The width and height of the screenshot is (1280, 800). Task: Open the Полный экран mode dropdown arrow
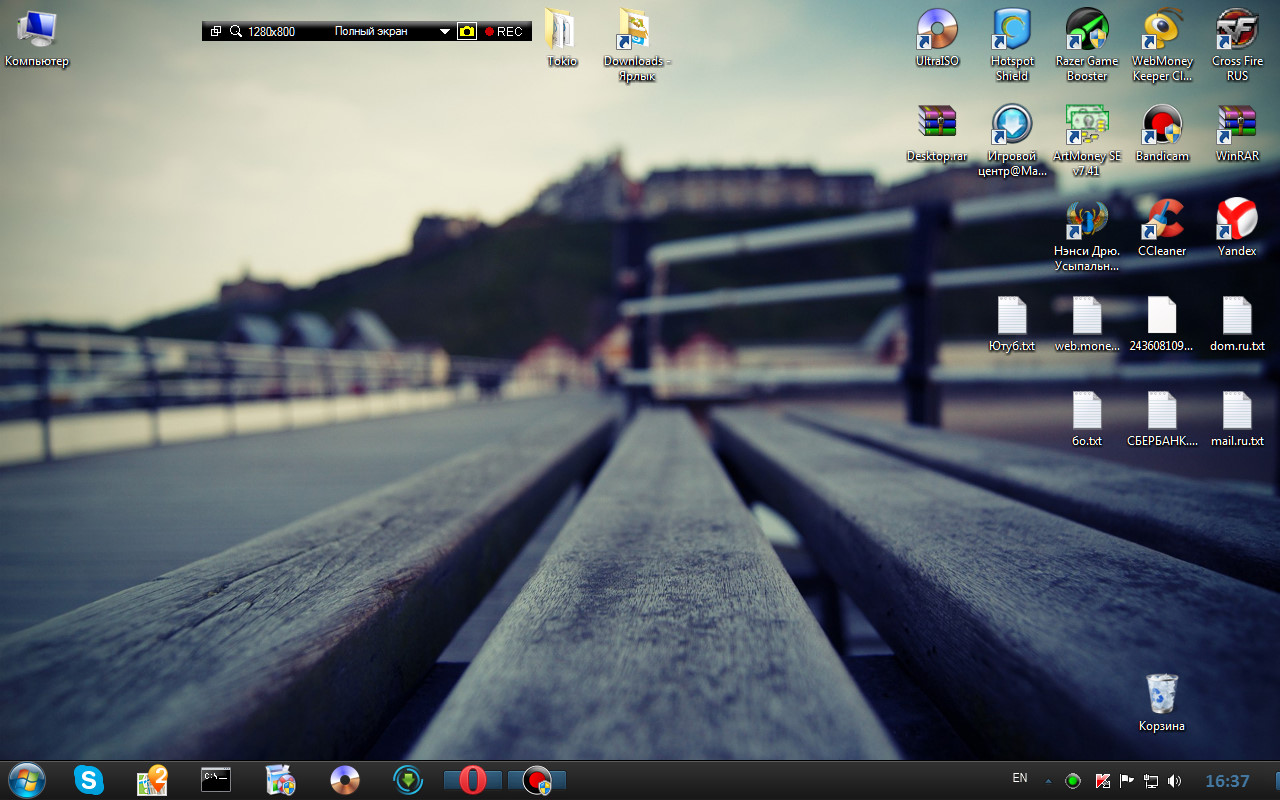coord(445,32)
